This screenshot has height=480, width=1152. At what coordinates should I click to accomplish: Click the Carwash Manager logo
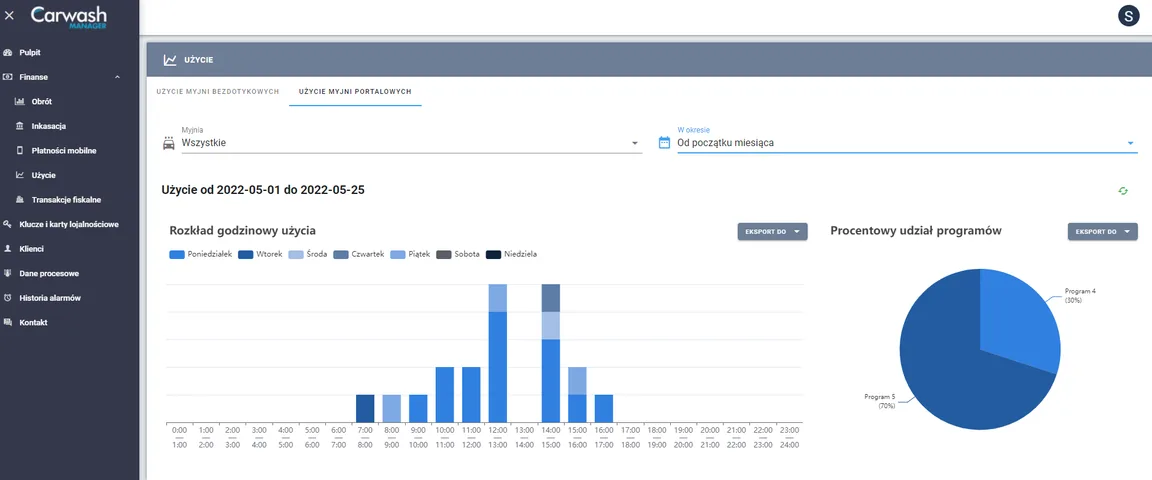[68, 16]
